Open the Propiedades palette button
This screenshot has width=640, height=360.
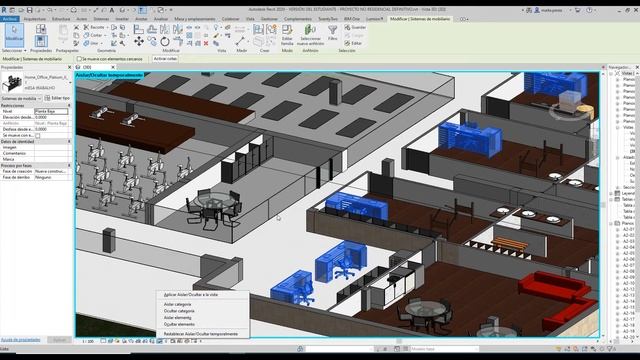[x=40, y=41]
